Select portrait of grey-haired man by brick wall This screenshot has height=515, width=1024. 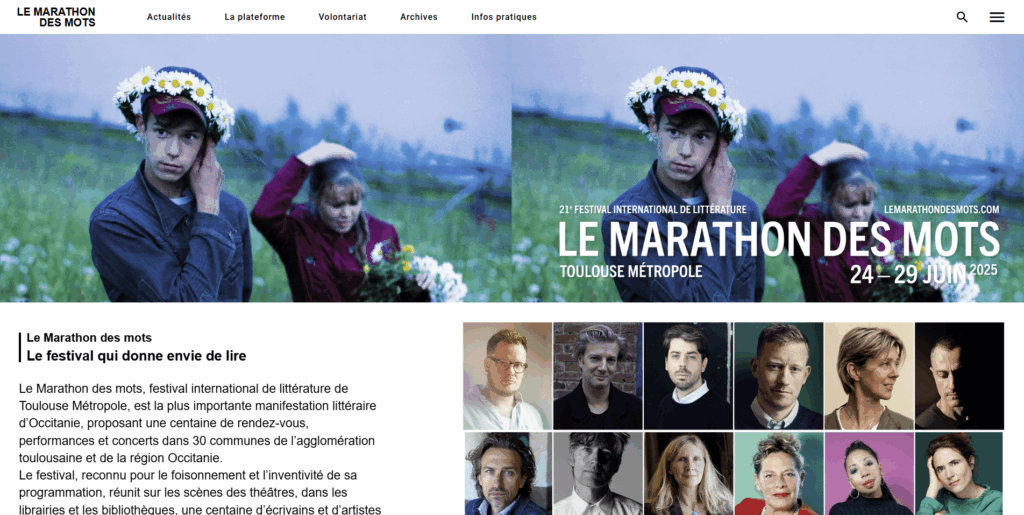[x=598, y=376]
